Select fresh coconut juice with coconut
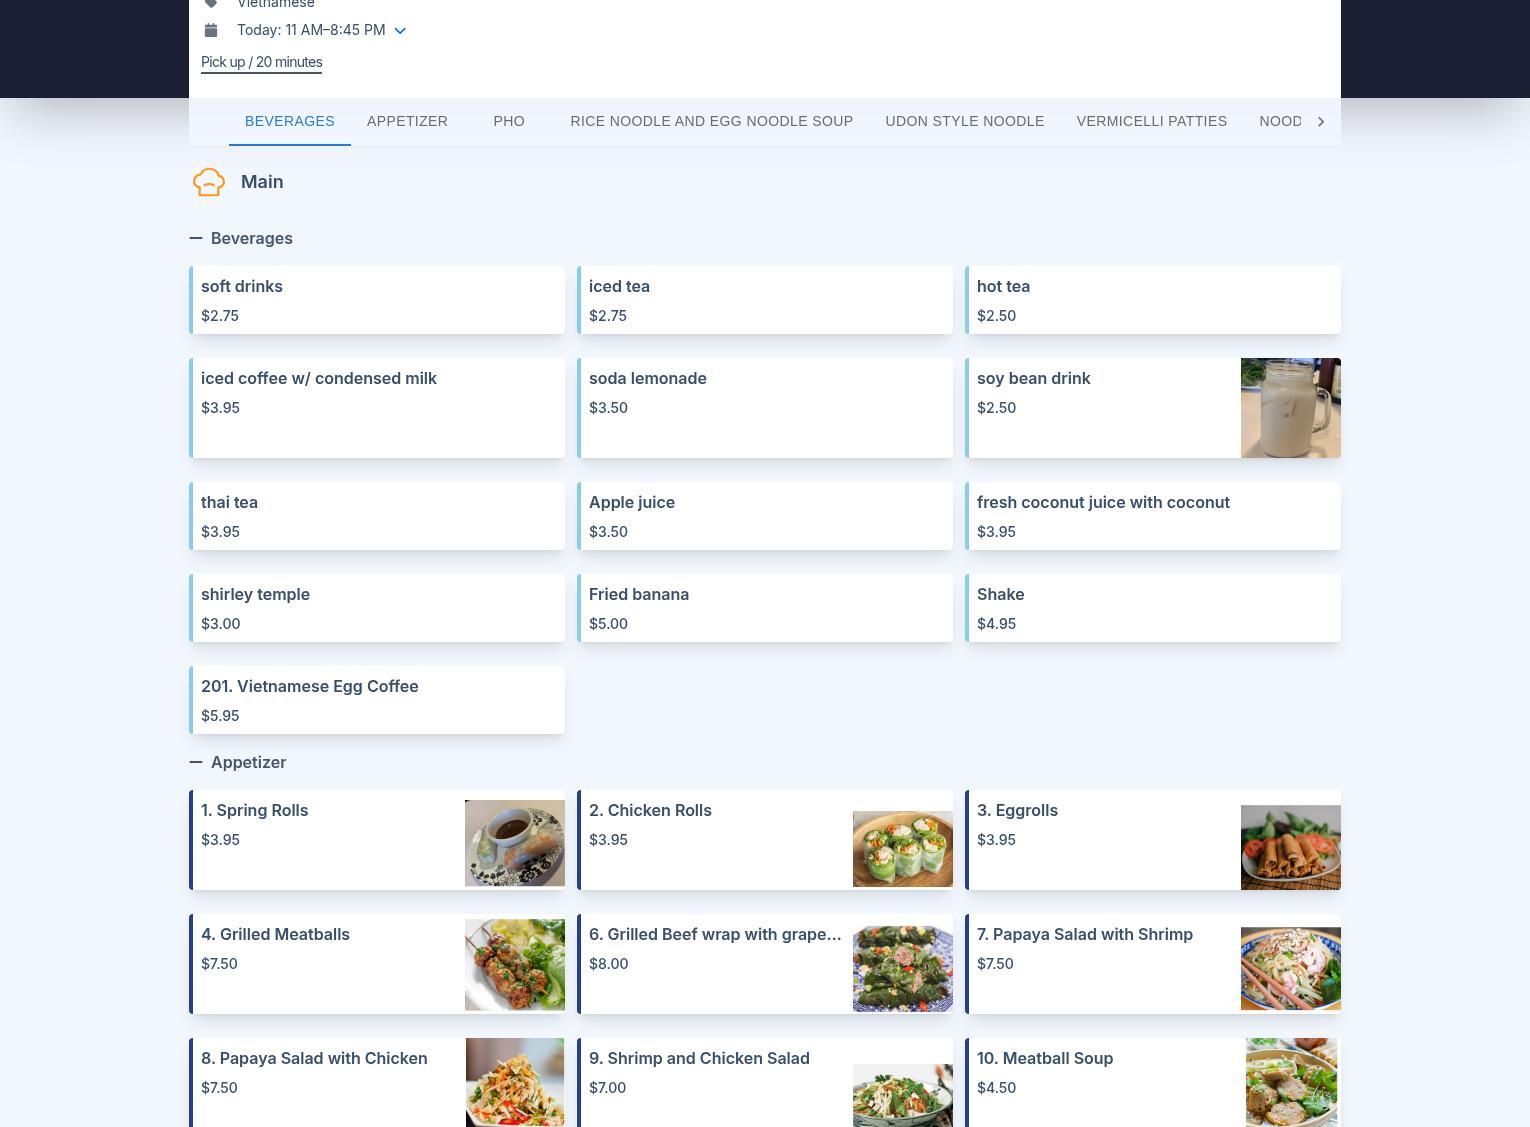This screenshot has height=1127, width=1530. (x=1153, y=516)
